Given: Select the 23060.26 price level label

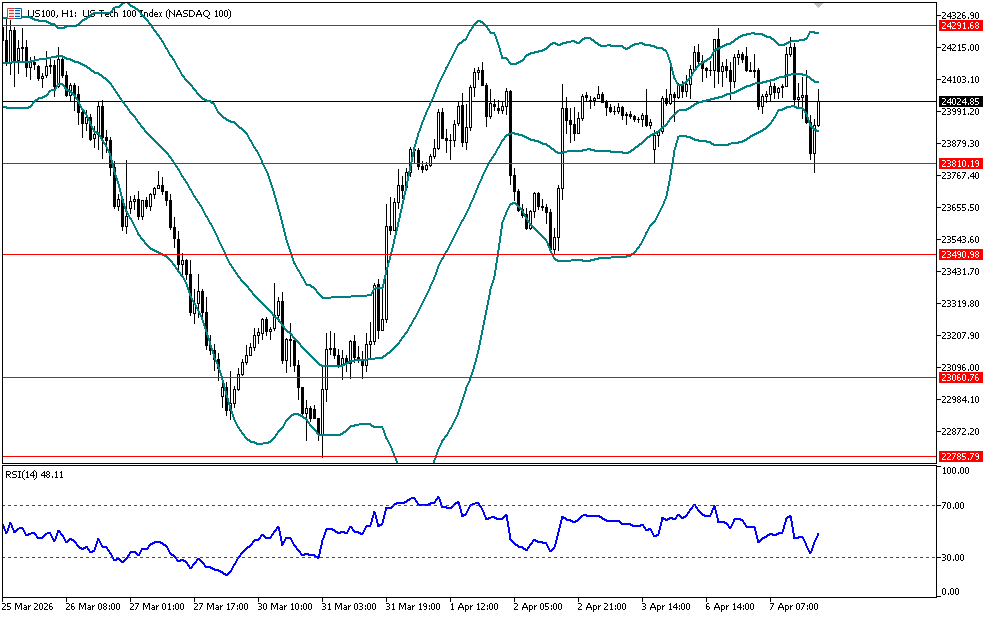Looking at the screenshot, I should [x=960, y=378].
